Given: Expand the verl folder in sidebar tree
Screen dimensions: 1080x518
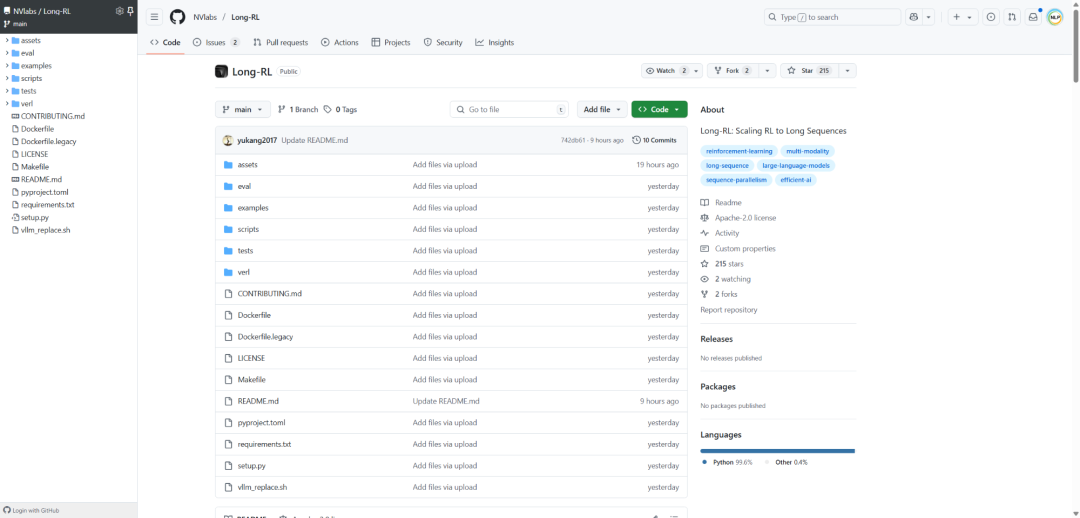Looking at the screenshot, I should (7, 103).
